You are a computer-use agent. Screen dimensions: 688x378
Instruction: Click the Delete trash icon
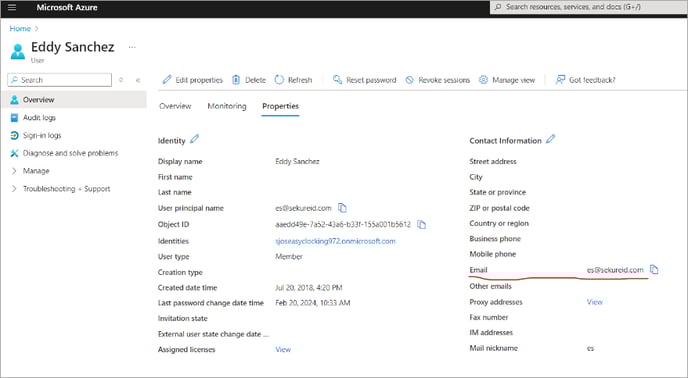[236, 79]
